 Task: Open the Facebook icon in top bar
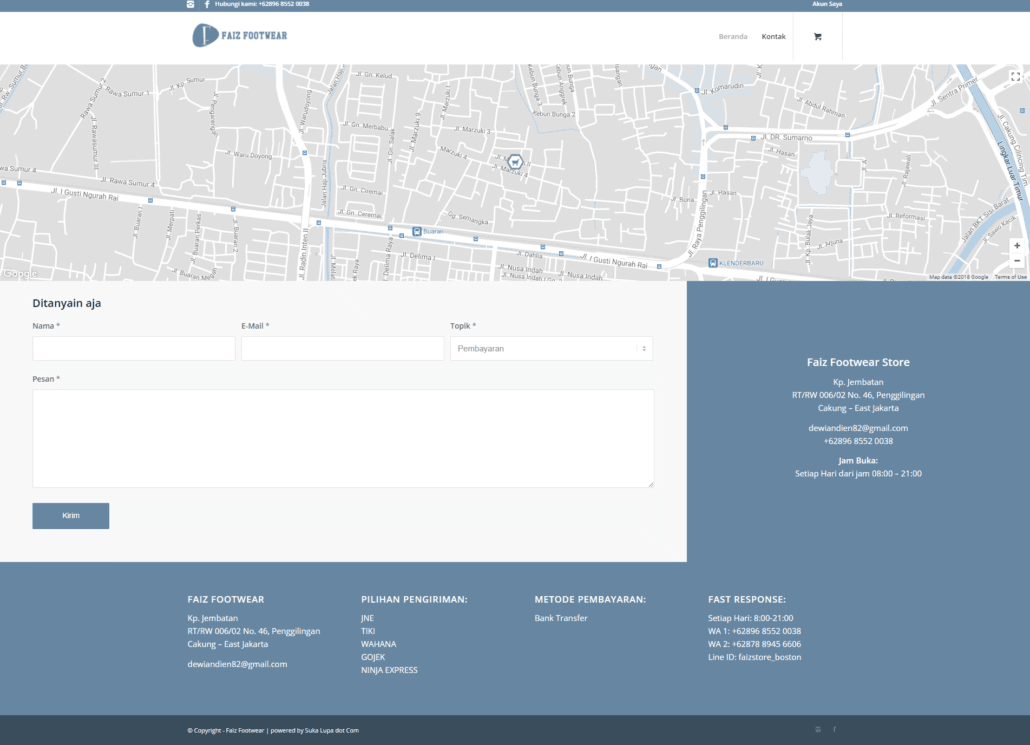[207, 4]
